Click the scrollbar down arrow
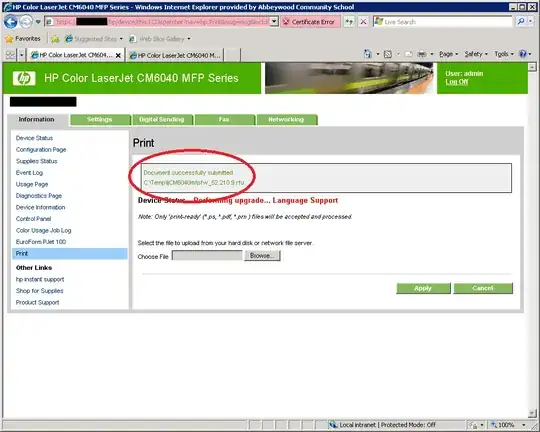 pyautogui.click(x=532, y=413)
